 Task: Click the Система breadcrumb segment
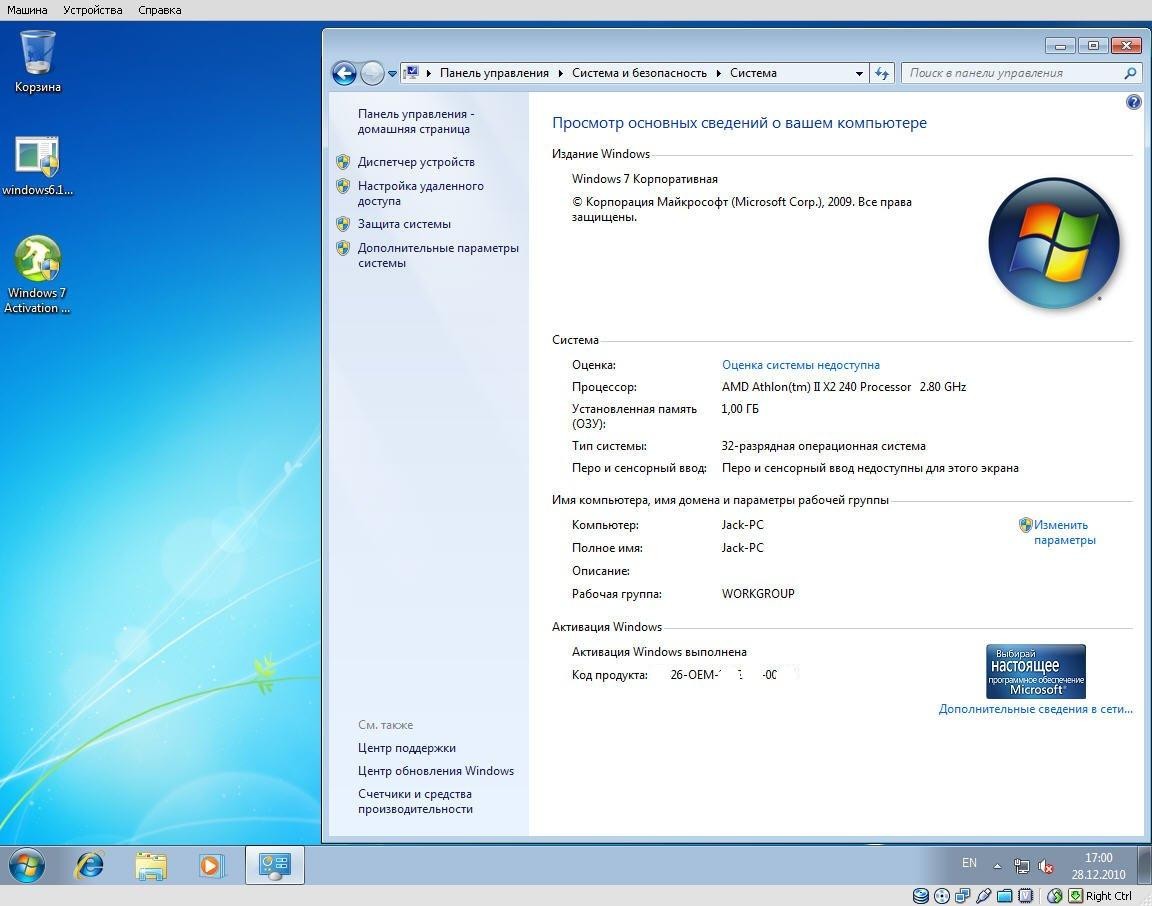(753, 73)
